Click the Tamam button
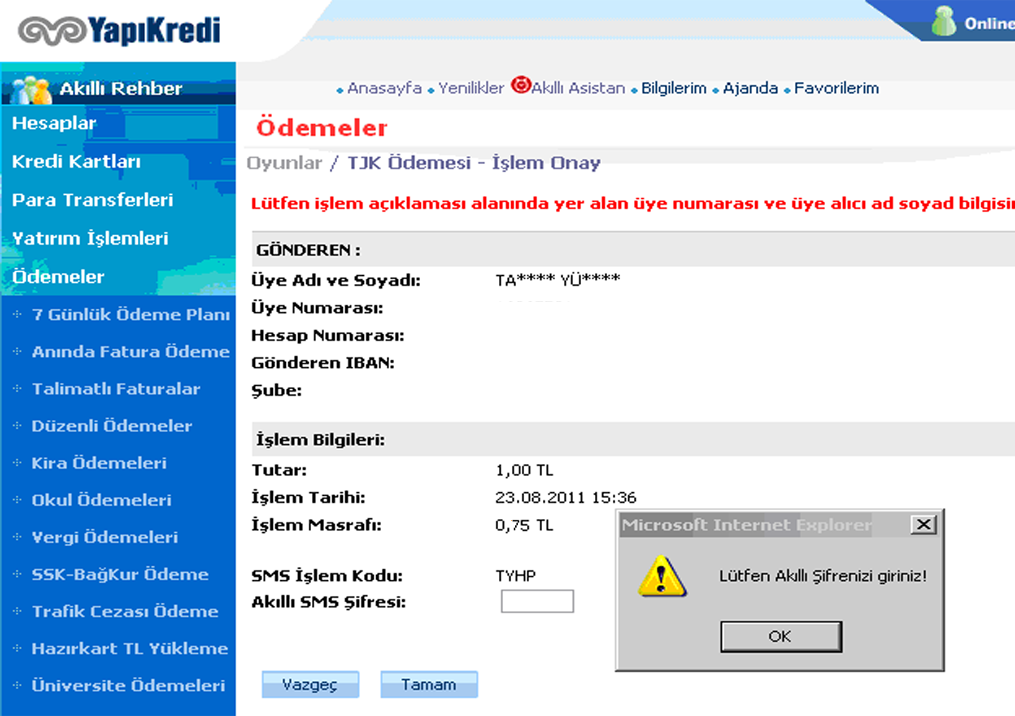Image resolution: width=1015 pixels, height=716 pixels. (429, 684)
